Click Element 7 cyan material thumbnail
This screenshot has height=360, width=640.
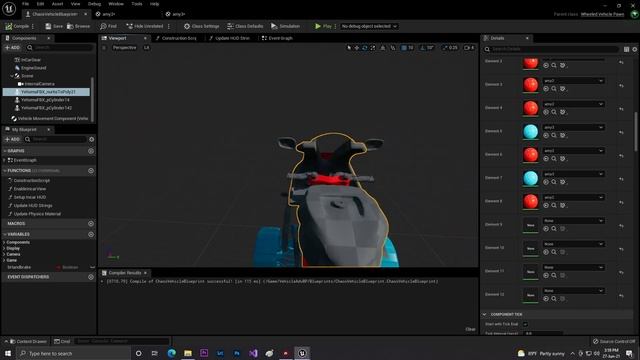pos(531,178)
